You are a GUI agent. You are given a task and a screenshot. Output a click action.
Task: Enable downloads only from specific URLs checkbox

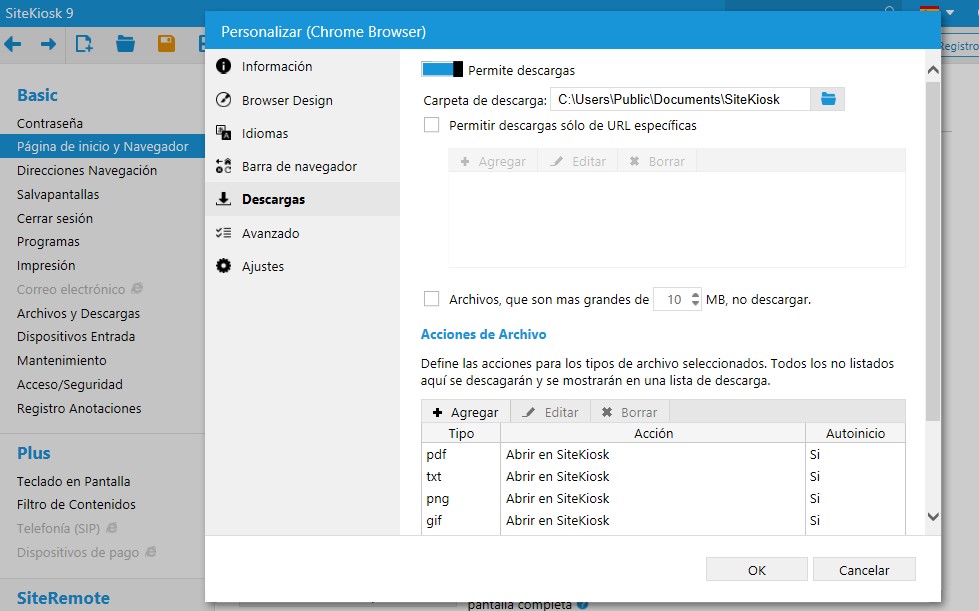point(432,126)
